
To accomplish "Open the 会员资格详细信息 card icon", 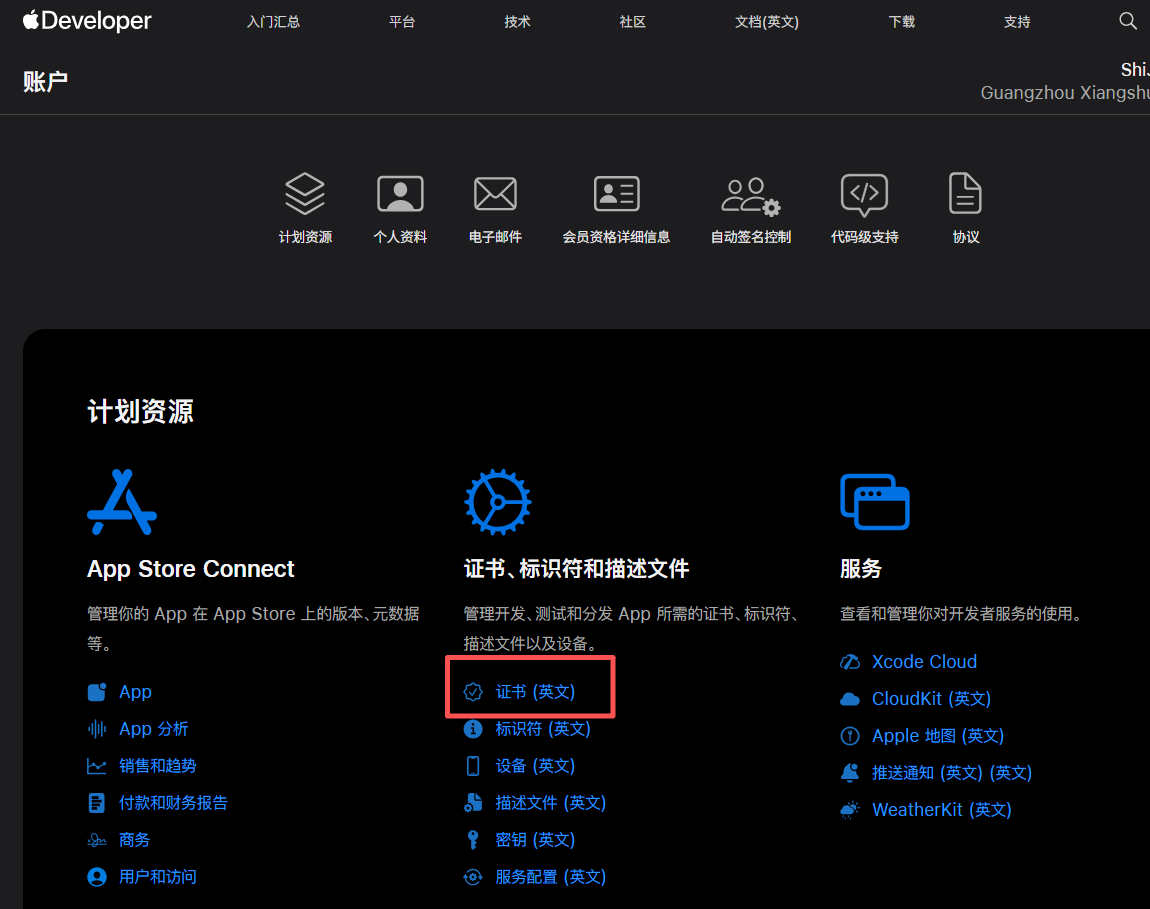I will (616, 194).
